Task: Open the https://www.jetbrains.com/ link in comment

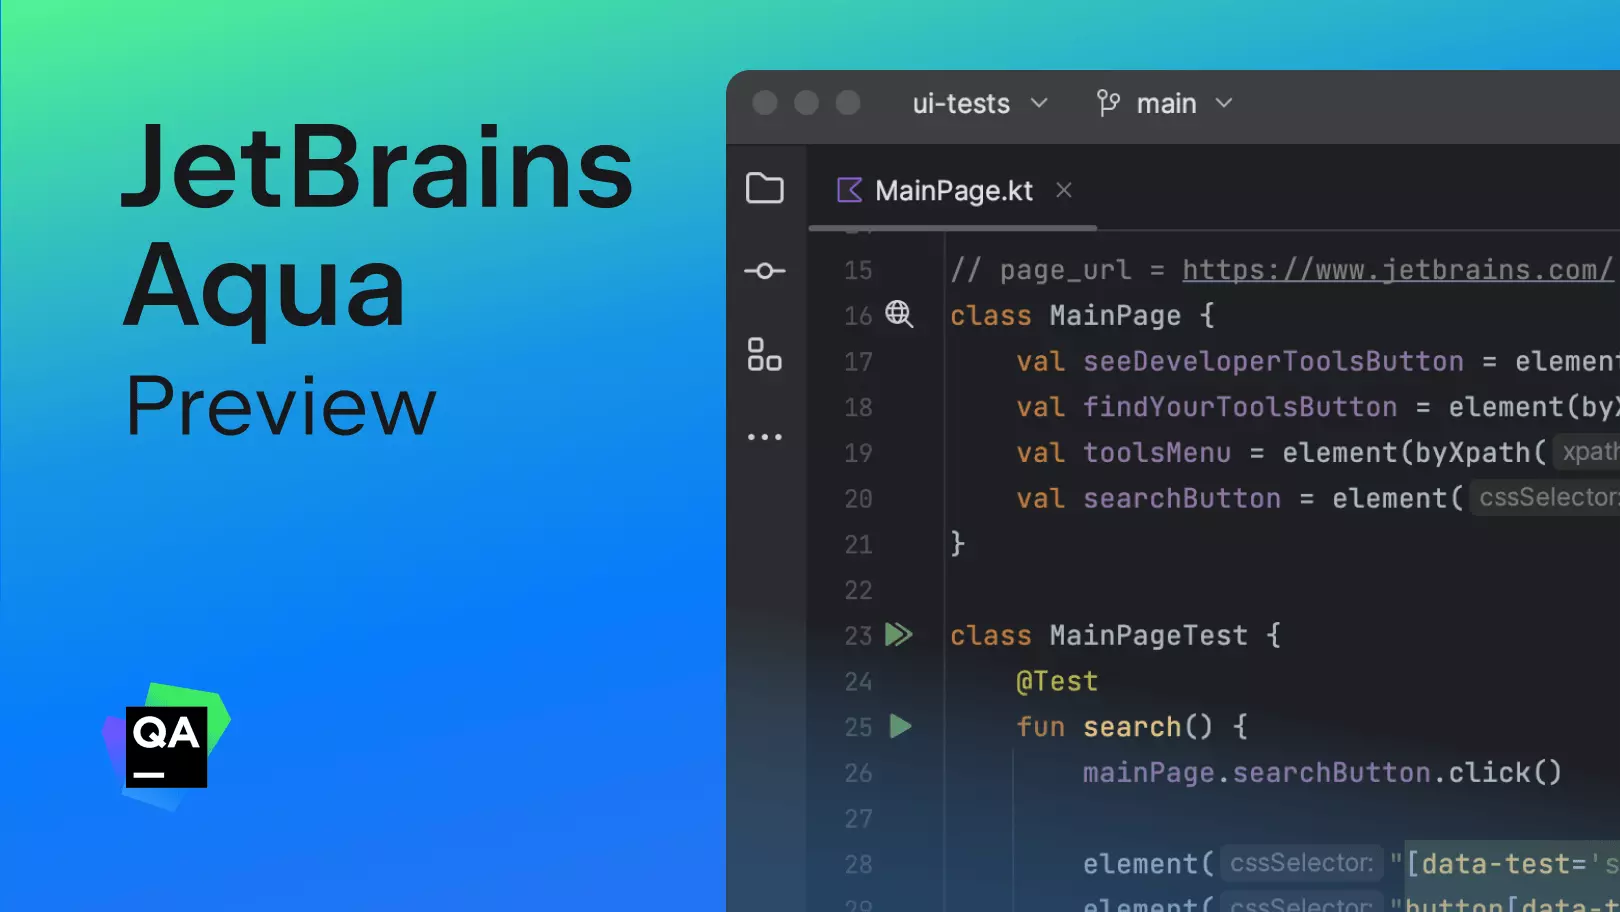Action: pos(1397,269)
